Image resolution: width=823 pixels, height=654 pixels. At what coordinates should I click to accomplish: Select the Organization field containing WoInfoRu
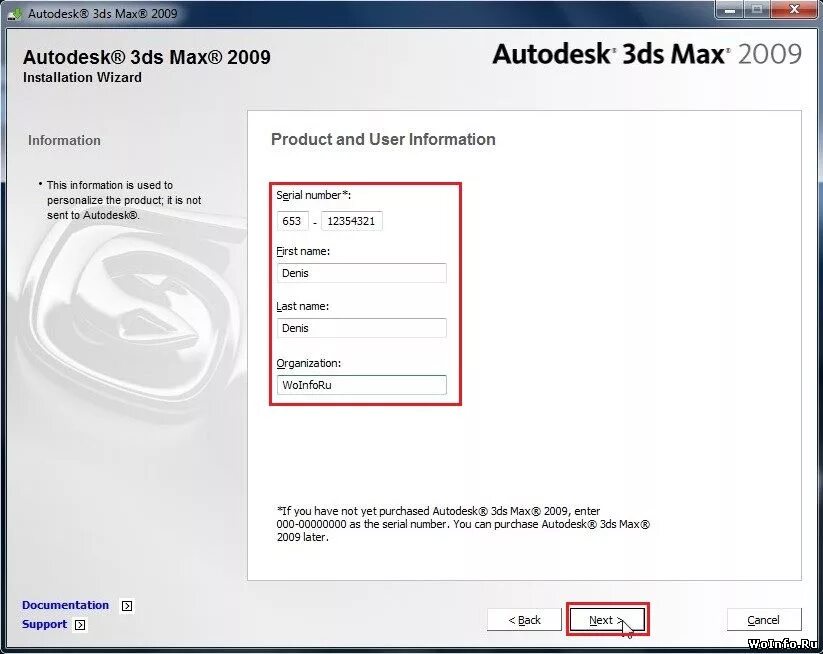[x=362, y=385]
